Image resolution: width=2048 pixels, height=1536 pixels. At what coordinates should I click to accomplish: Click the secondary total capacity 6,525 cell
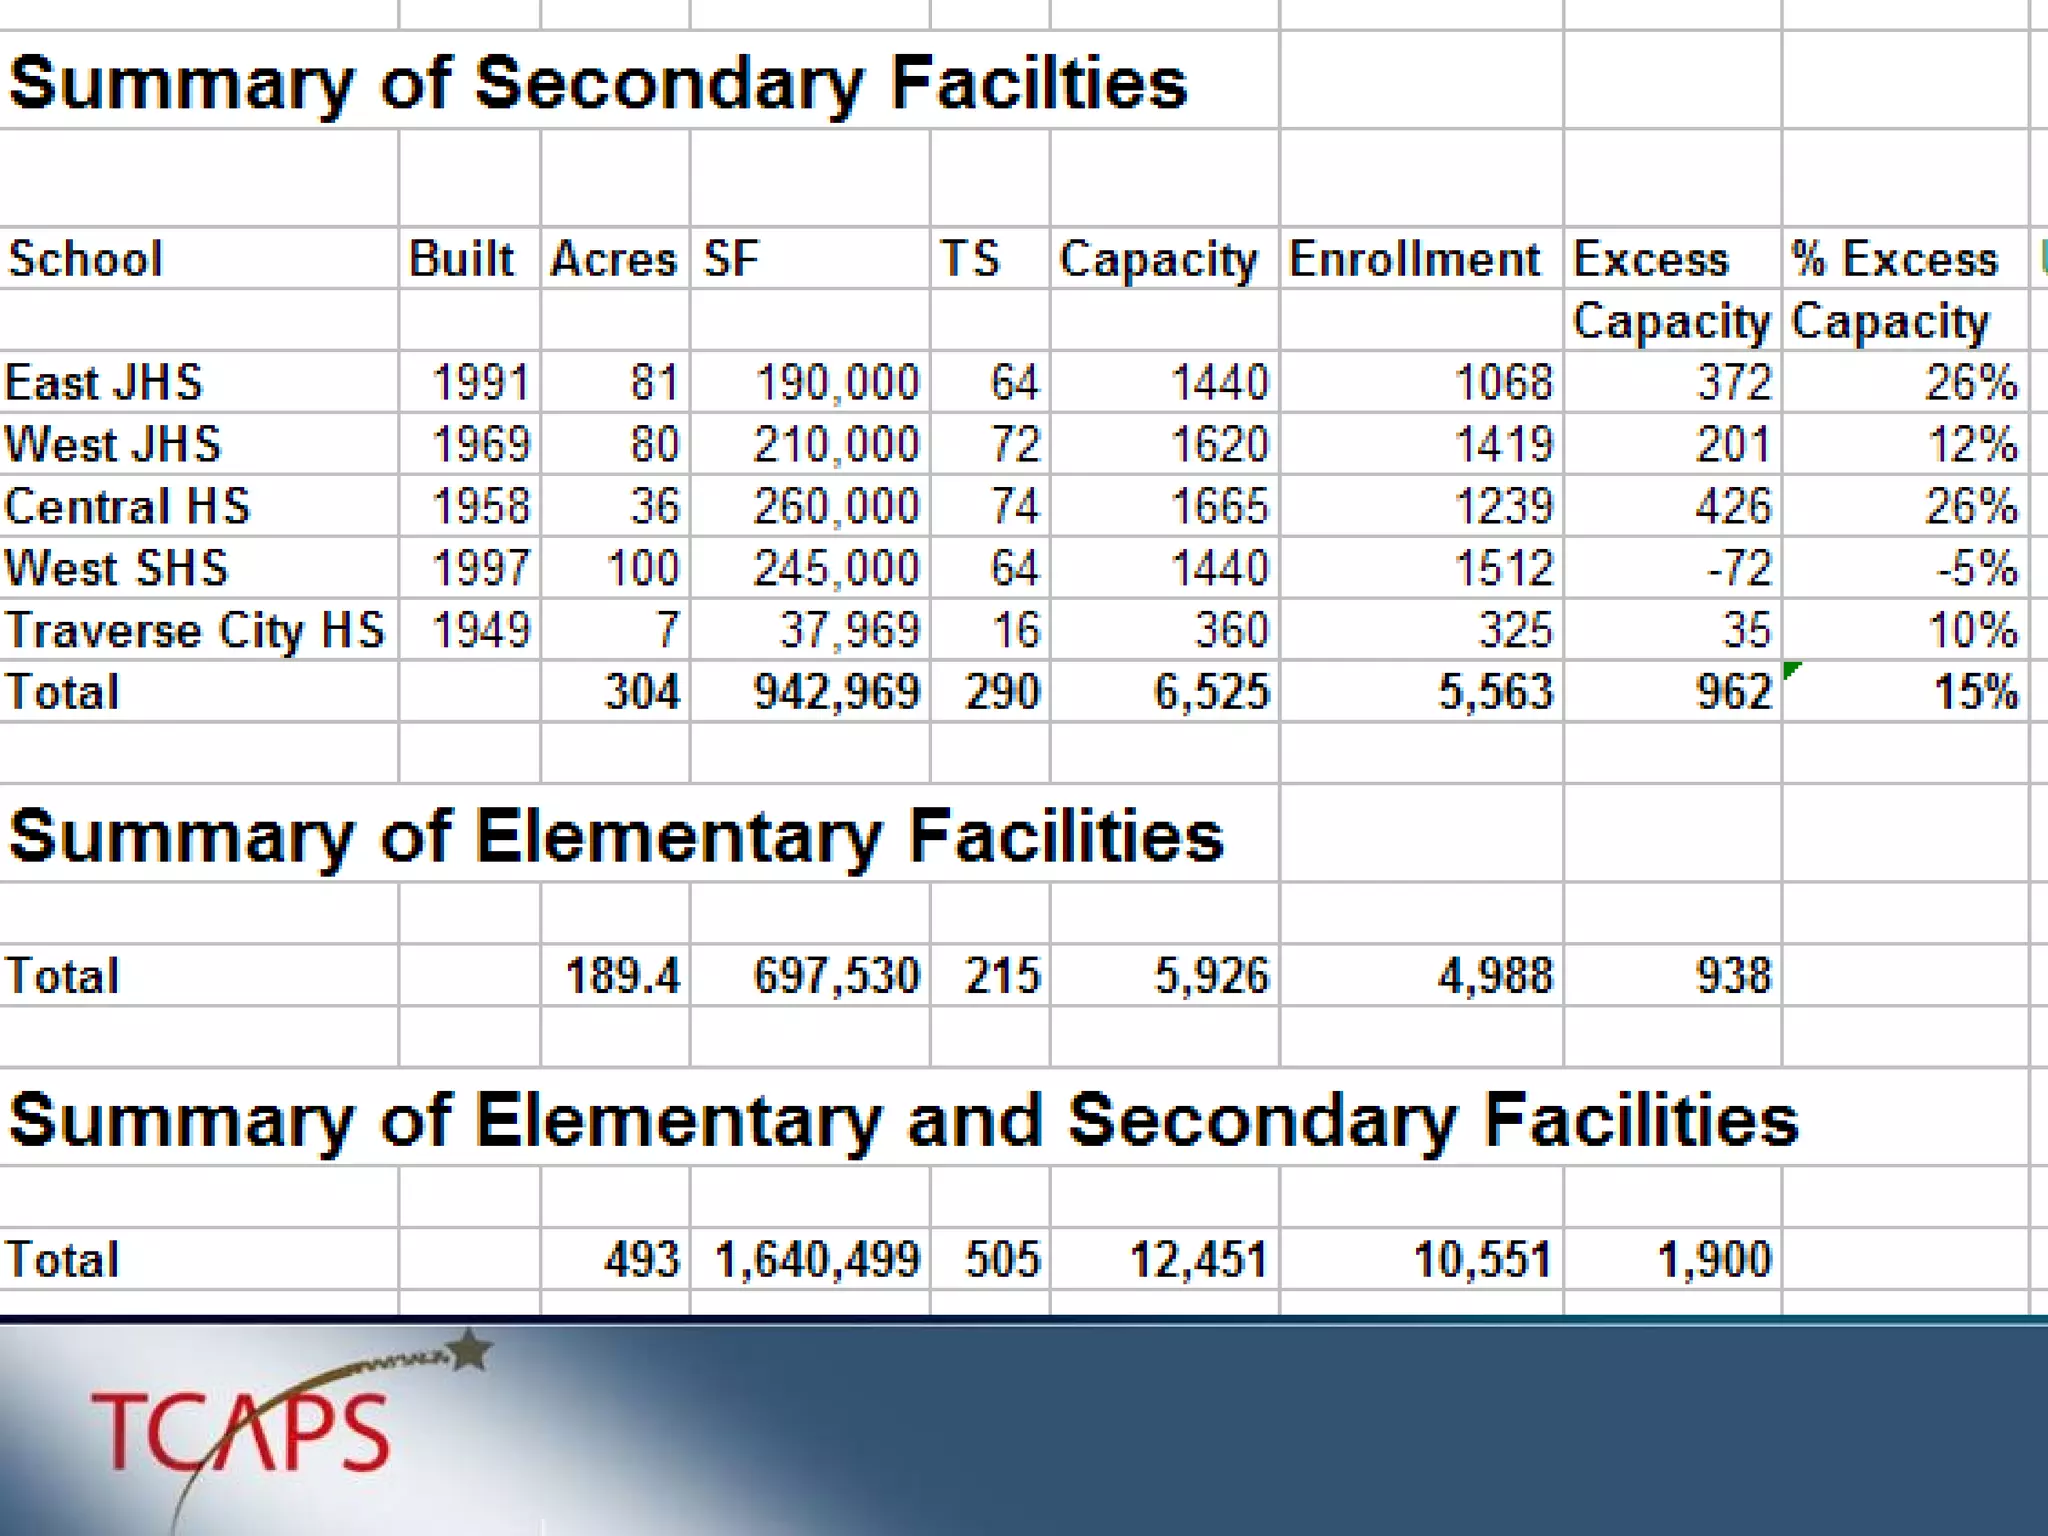1210,692
